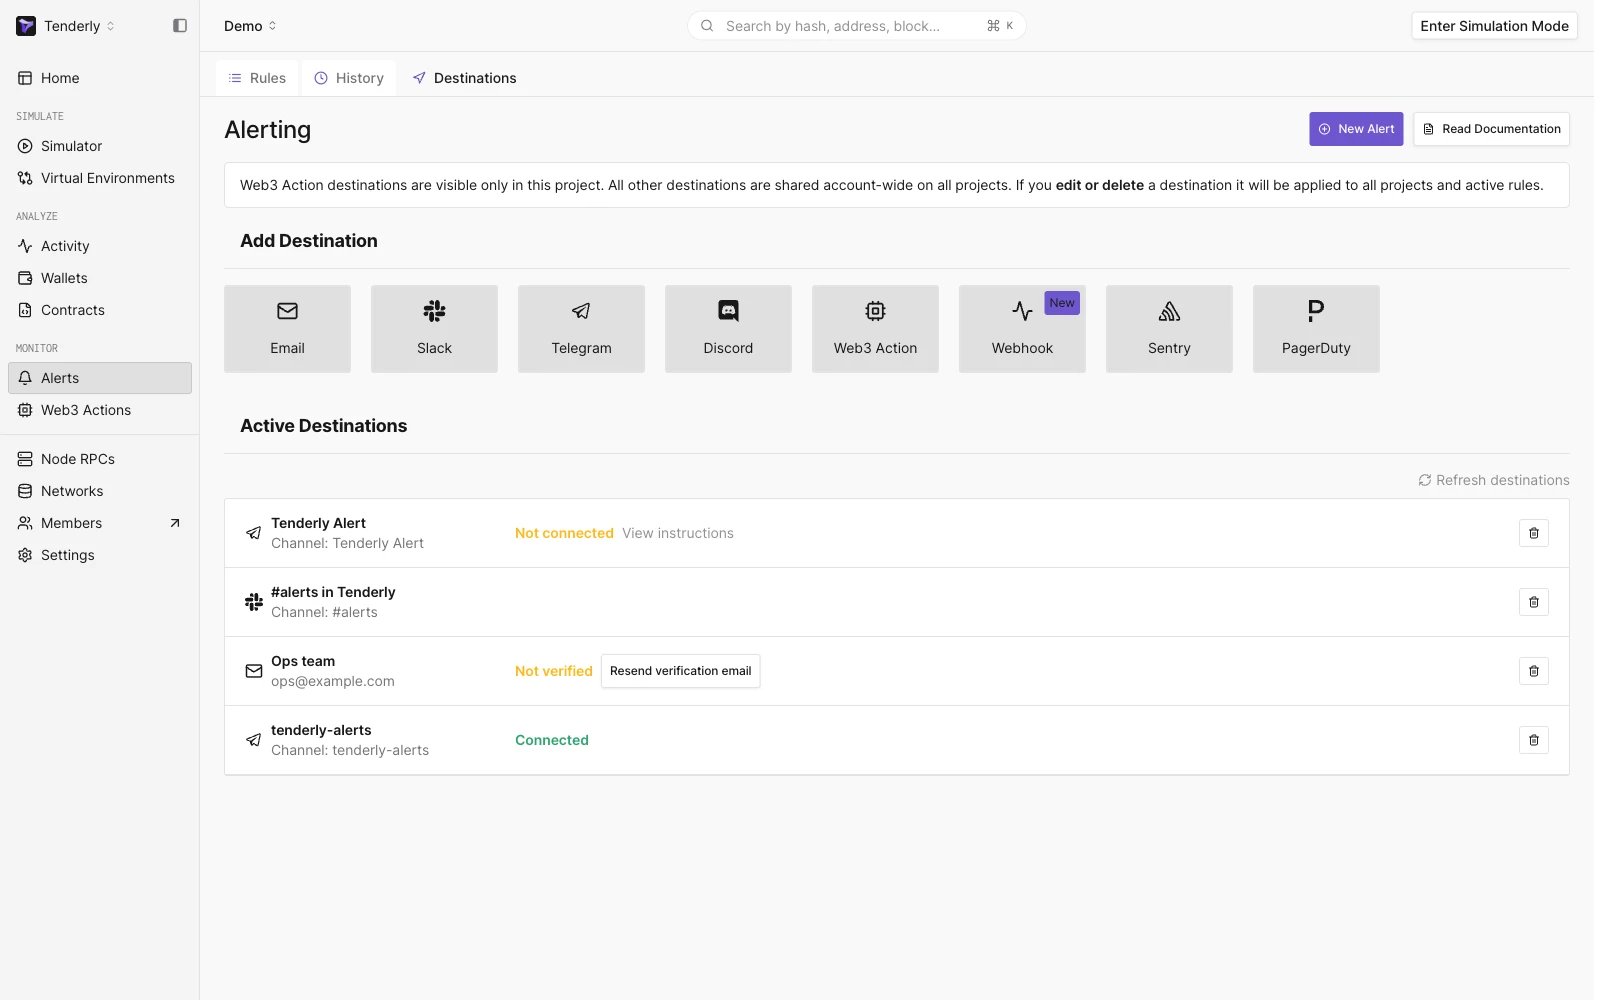Click the search magnifier icon

point(707,26)
